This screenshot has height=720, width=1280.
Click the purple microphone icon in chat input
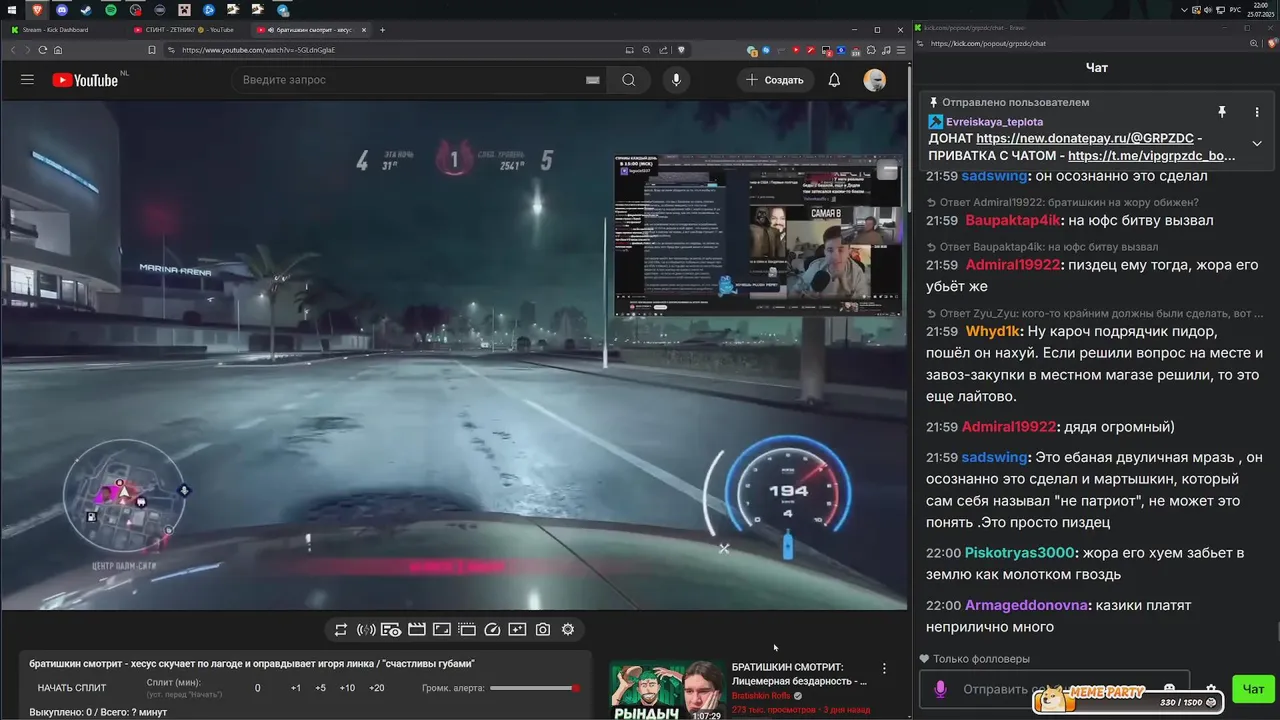coord(940,689)
